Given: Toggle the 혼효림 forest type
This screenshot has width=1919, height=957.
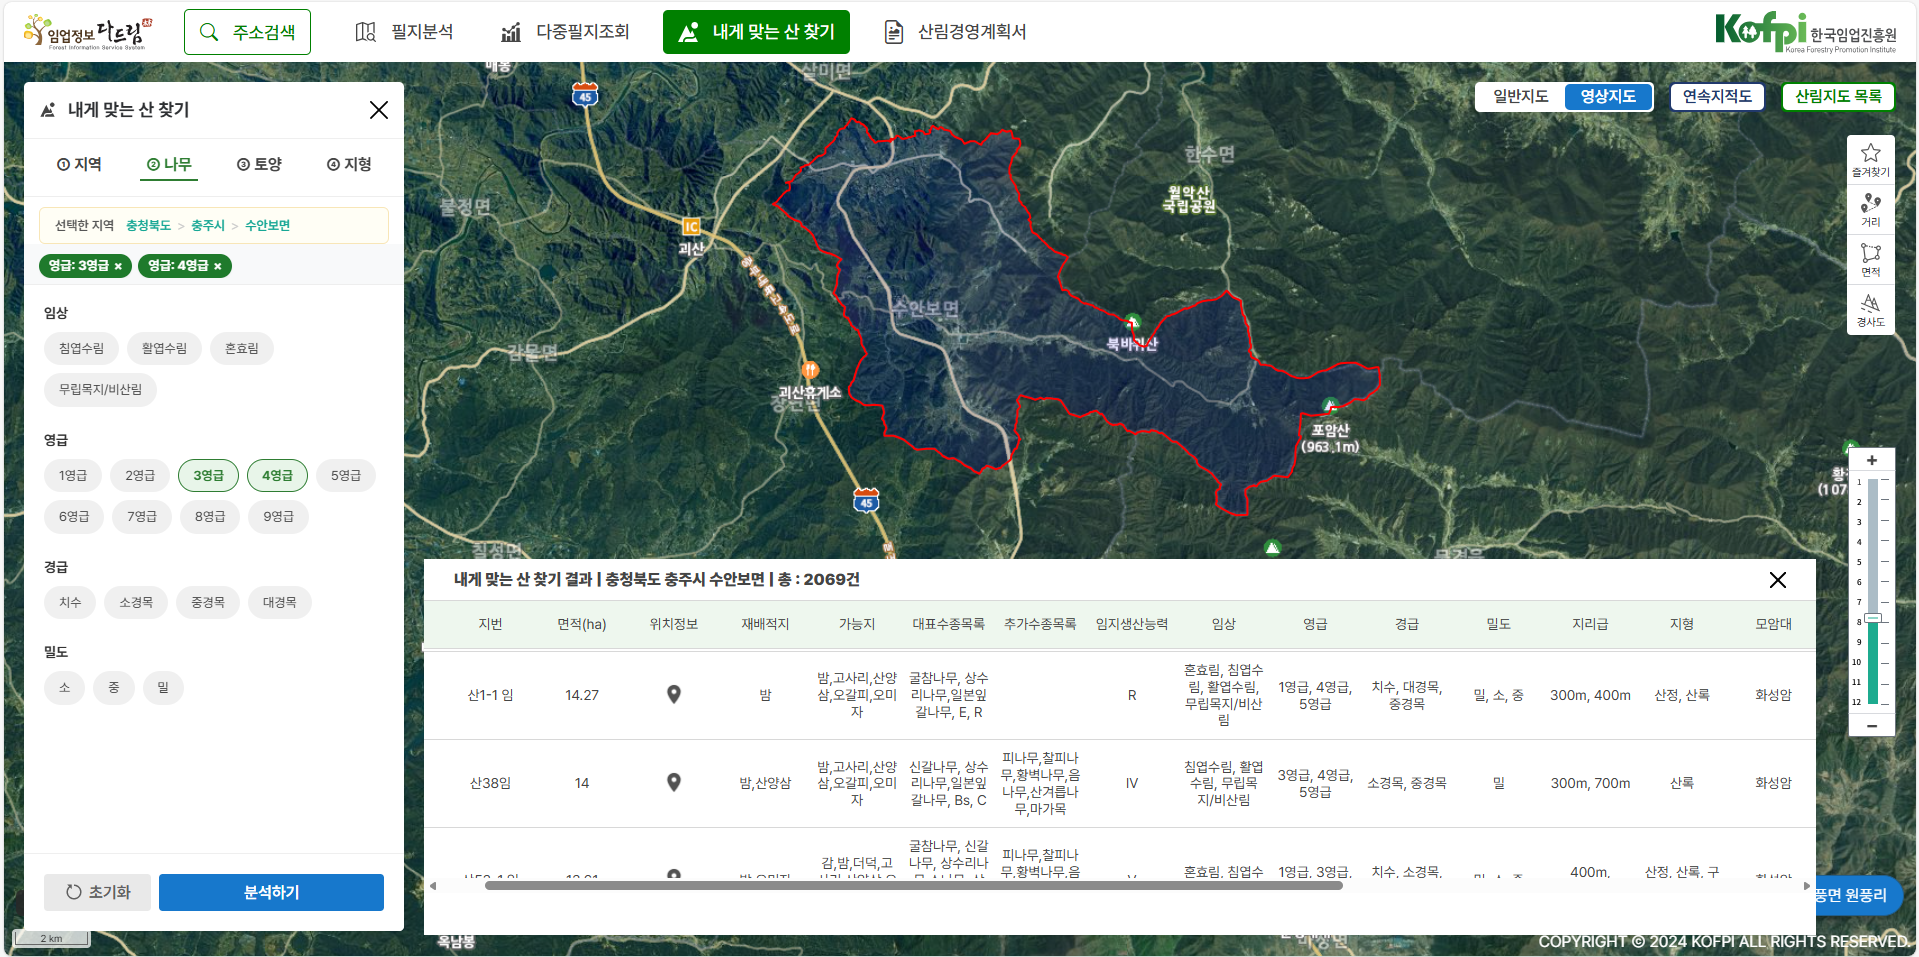Looking at the screenshot, I should click(241, 349).
